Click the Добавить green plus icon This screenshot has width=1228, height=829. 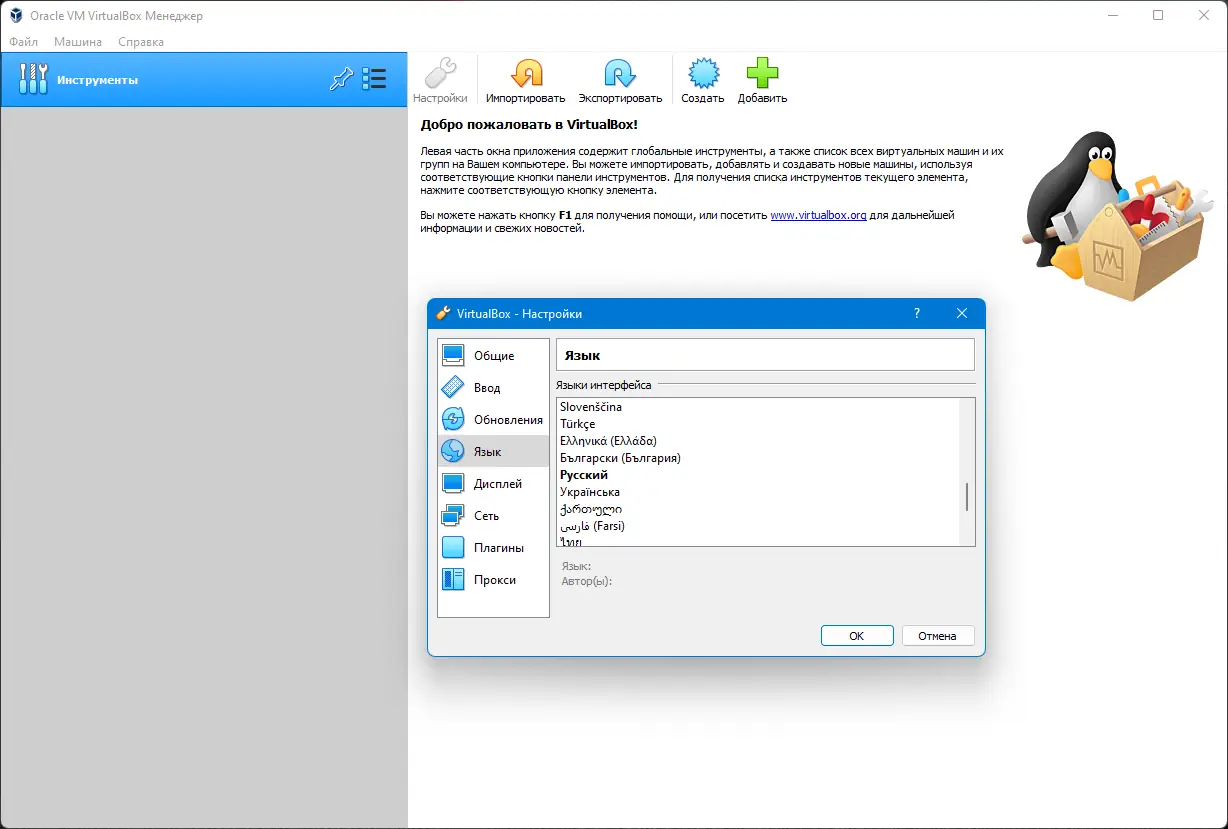tap(762, 74)
